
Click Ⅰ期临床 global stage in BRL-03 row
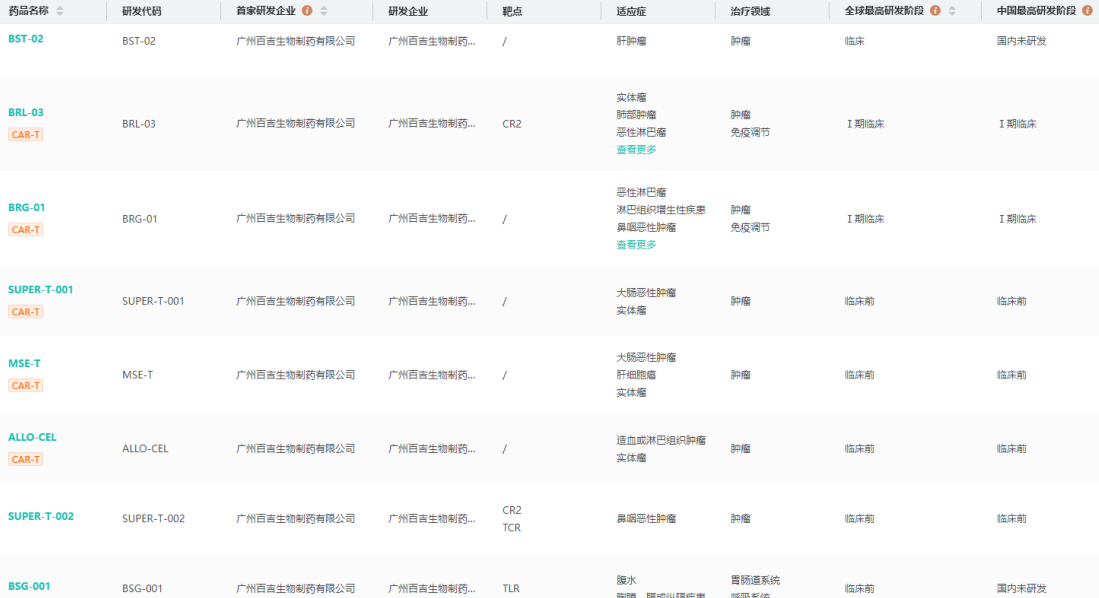point(865,123)
